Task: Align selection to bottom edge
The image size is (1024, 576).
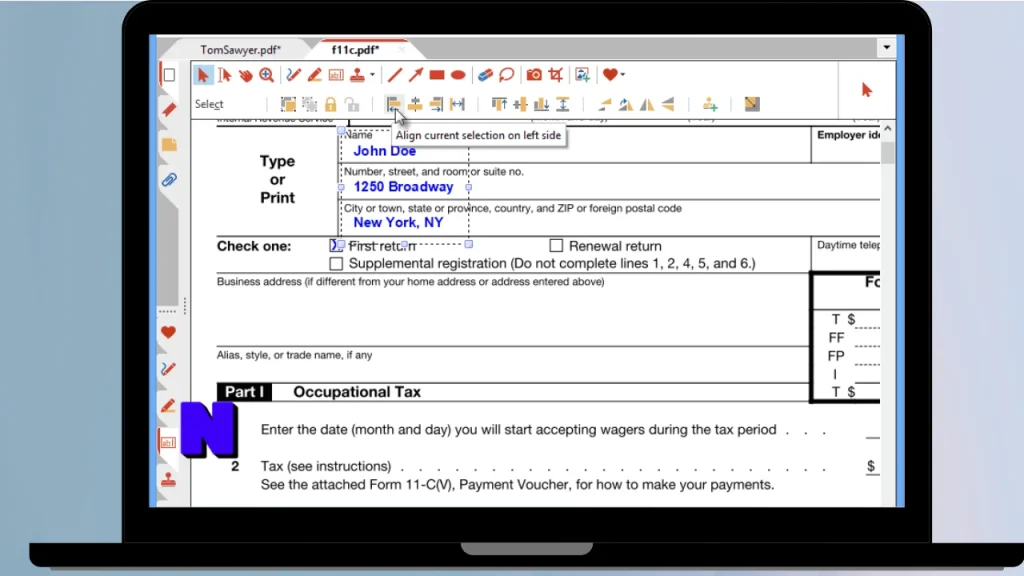Action: 541,104
